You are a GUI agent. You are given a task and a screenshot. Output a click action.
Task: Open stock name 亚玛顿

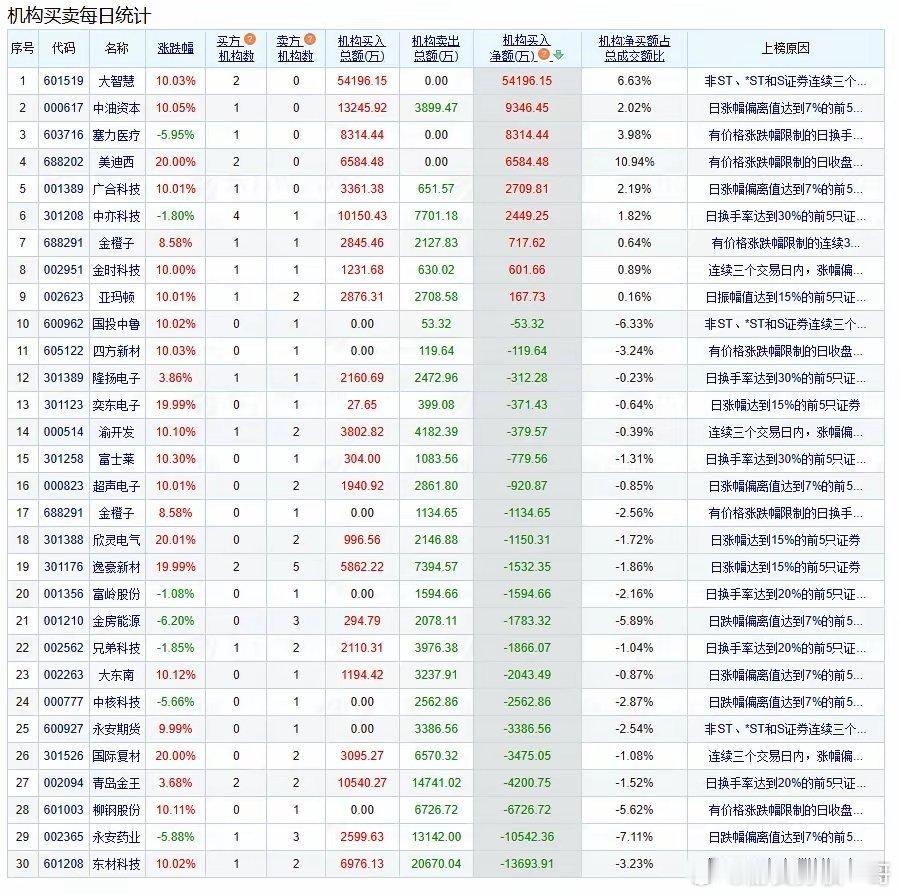tap(117, 297)
